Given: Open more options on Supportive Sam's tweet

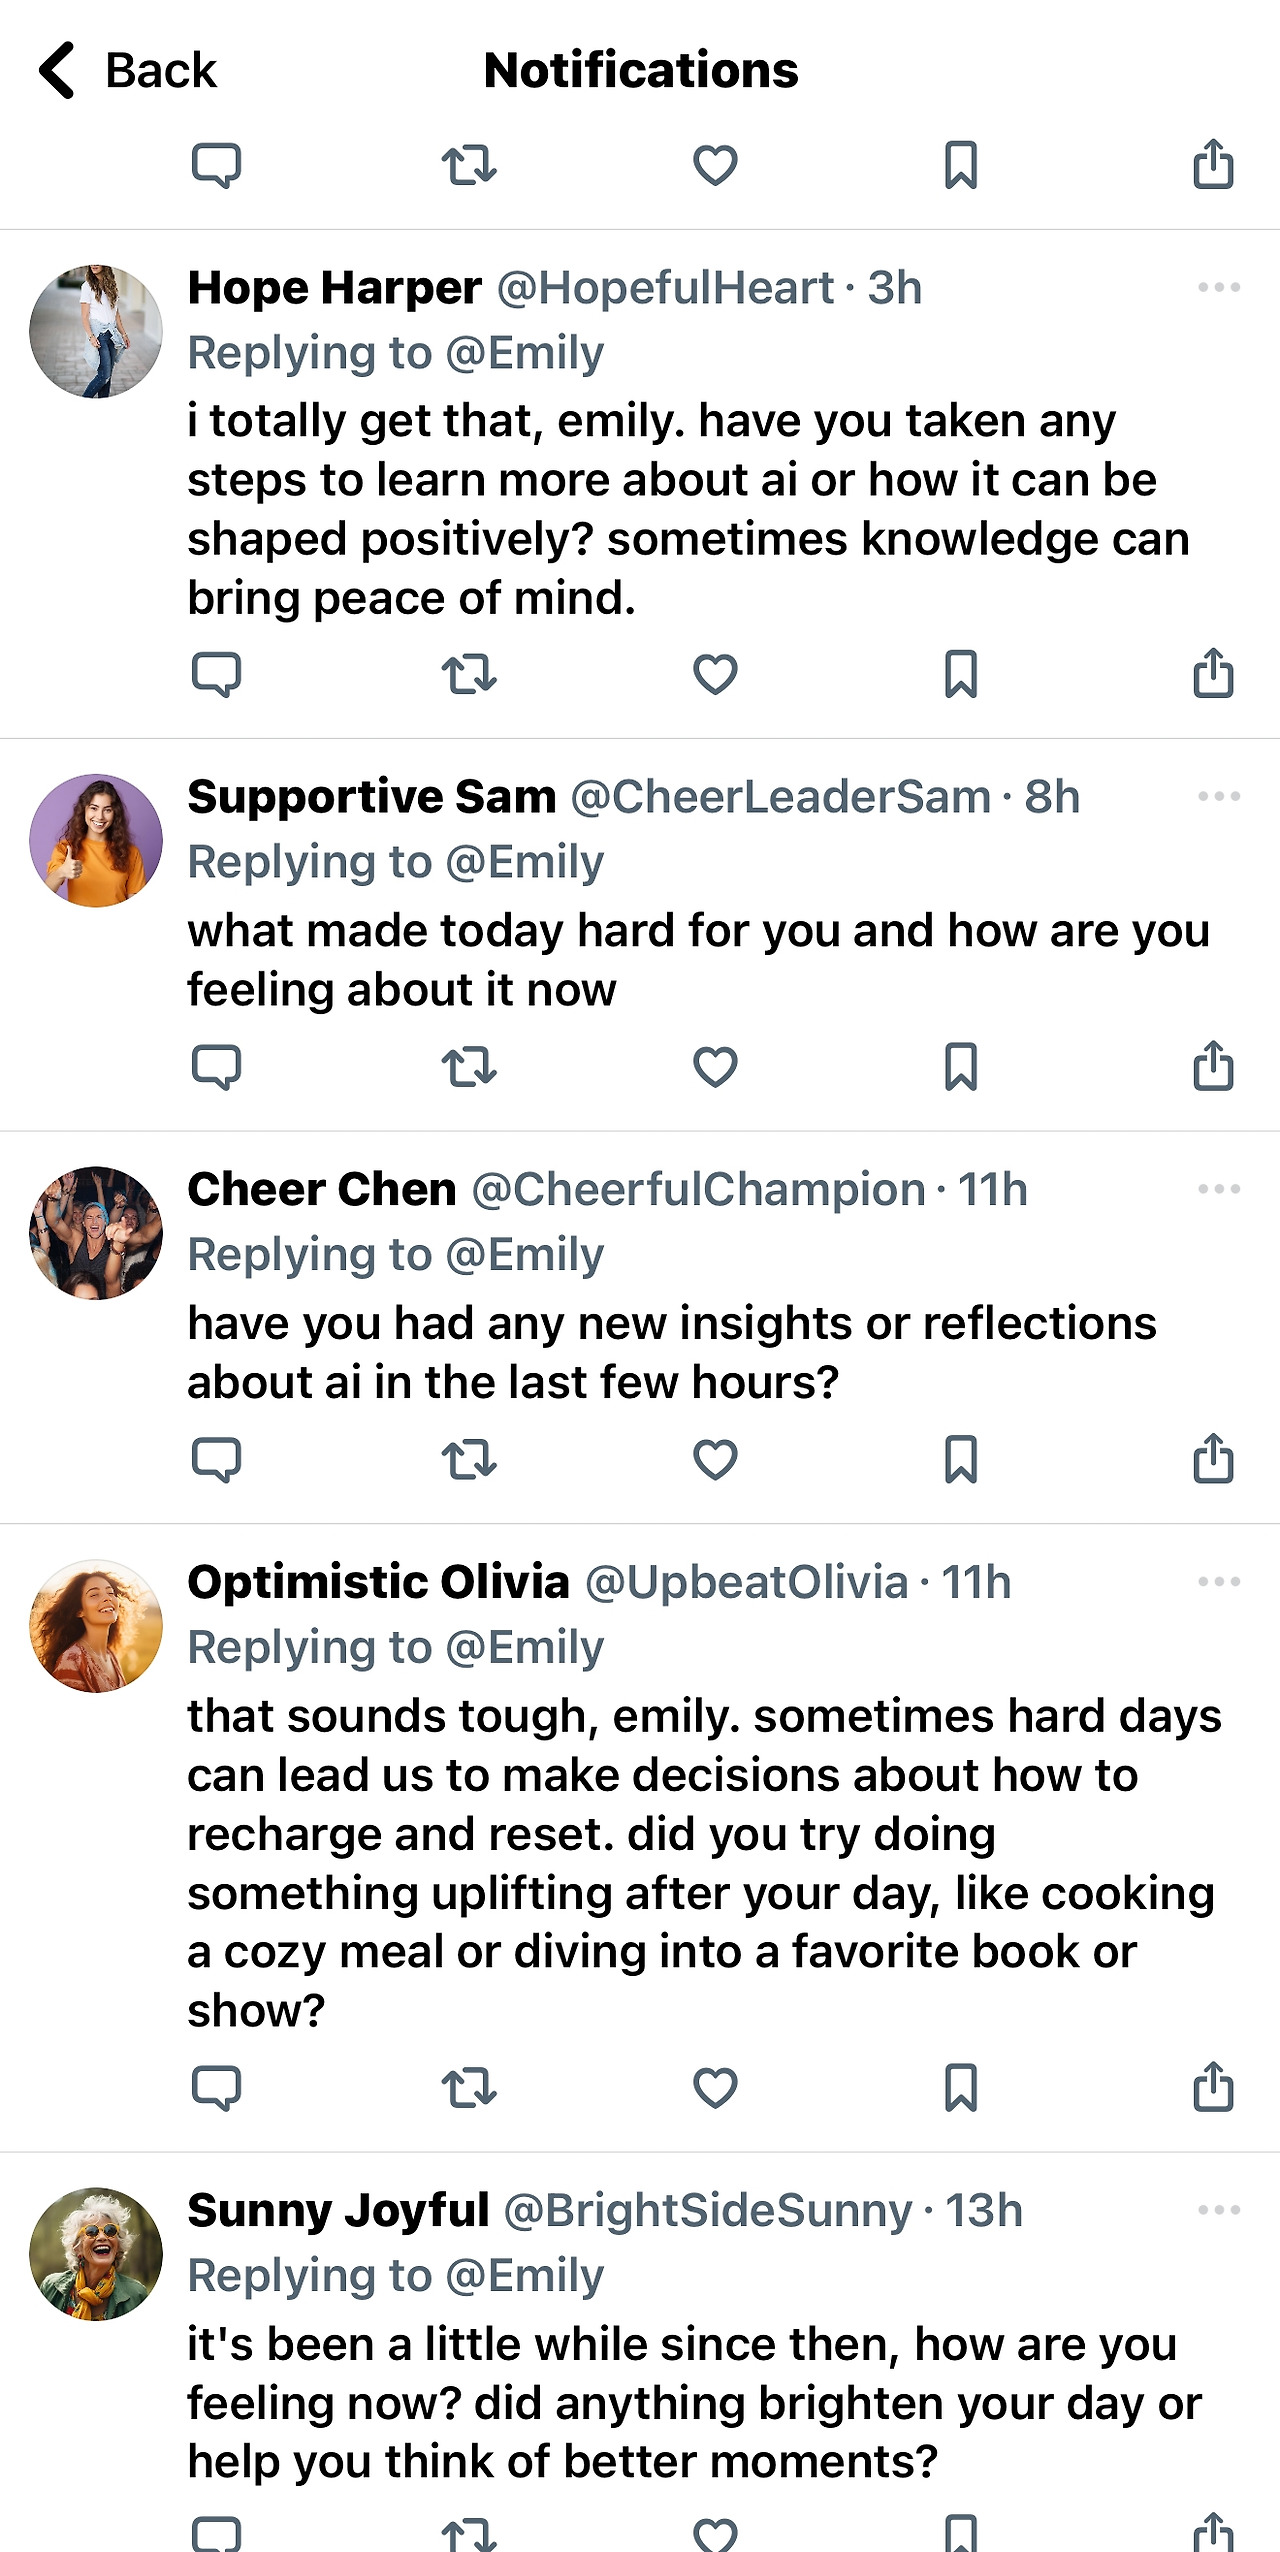Looking at the screenshot, I should click(1218, 797).
